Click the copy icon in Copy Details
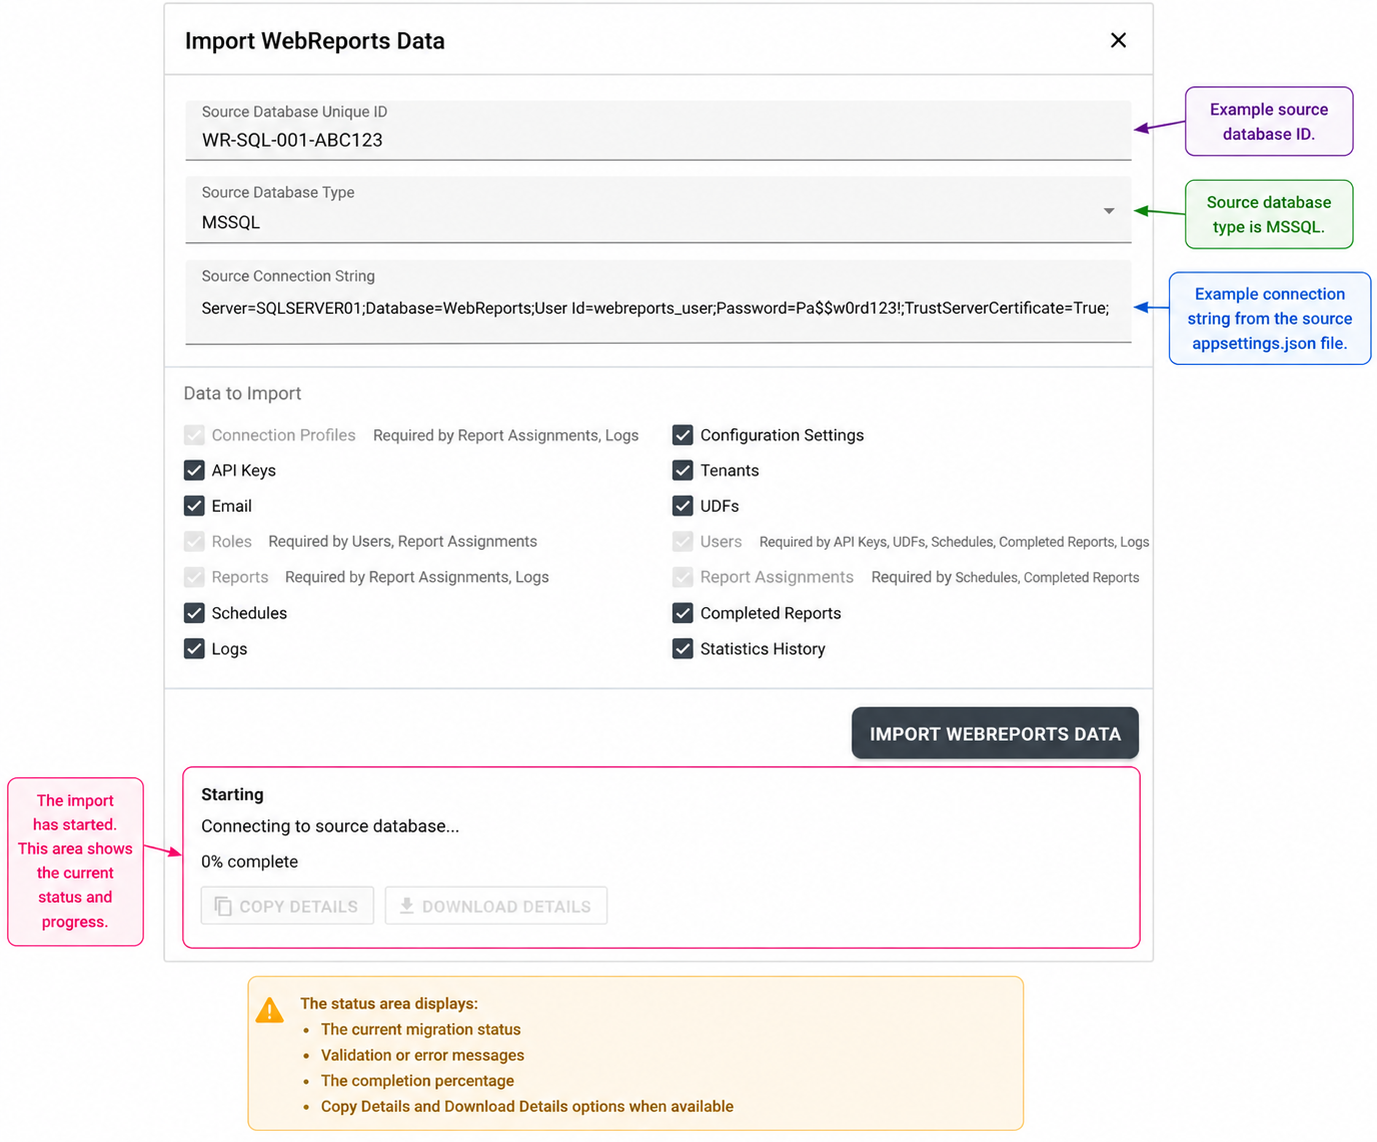 pos(223,906)
